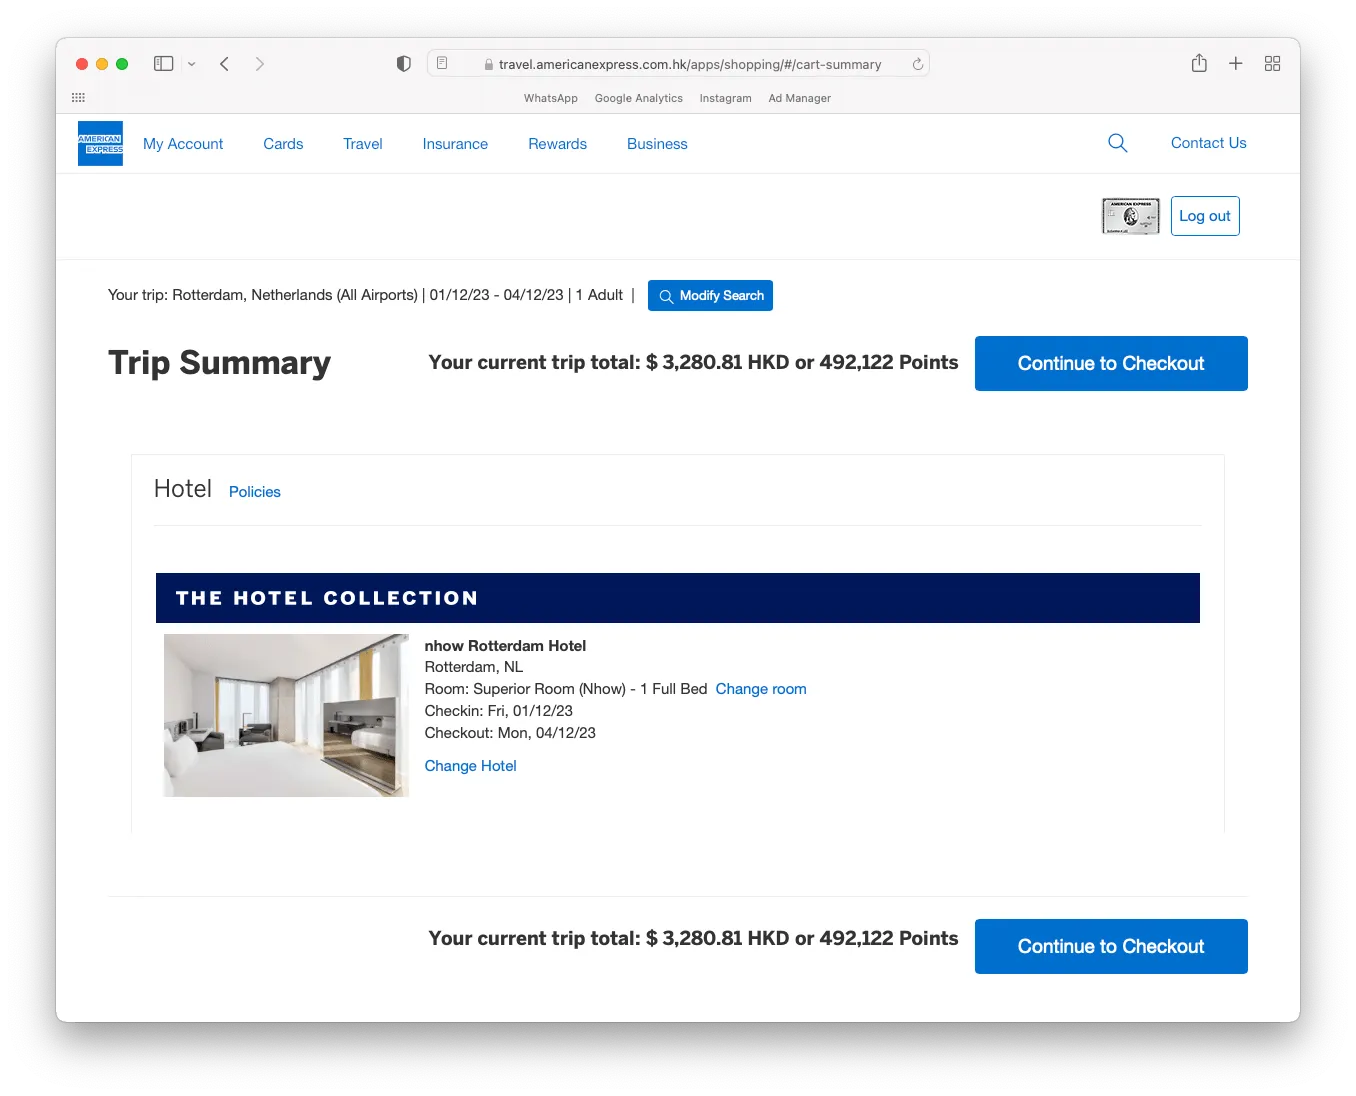Click The Hotel Collection banner heading
1356x1096 pixels.
click(327, 598)
